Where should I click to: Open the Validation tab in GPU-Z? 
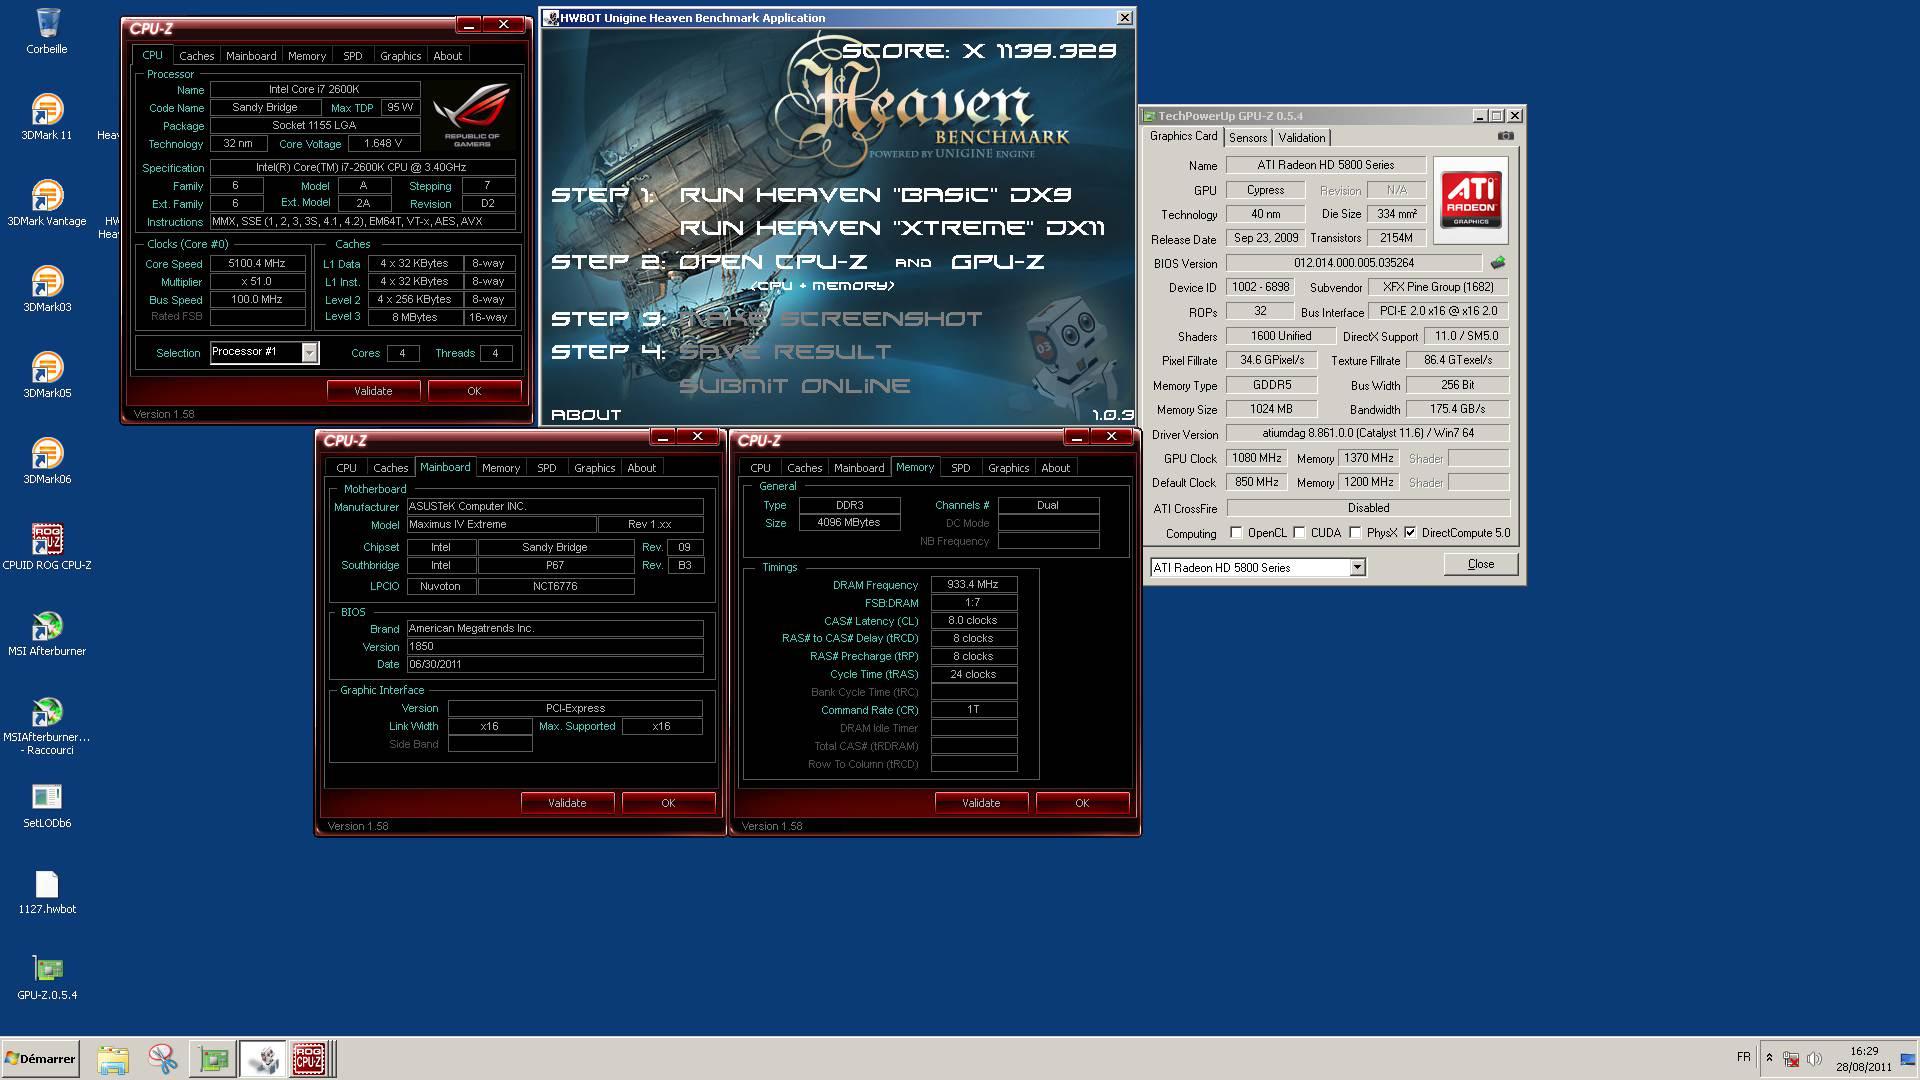tap(1301, 138)
